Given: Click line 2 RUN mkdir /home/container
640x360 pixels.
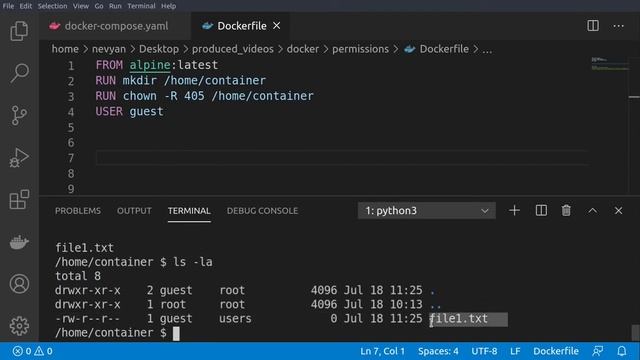Looking at the screenshot, I should (180, 80).
